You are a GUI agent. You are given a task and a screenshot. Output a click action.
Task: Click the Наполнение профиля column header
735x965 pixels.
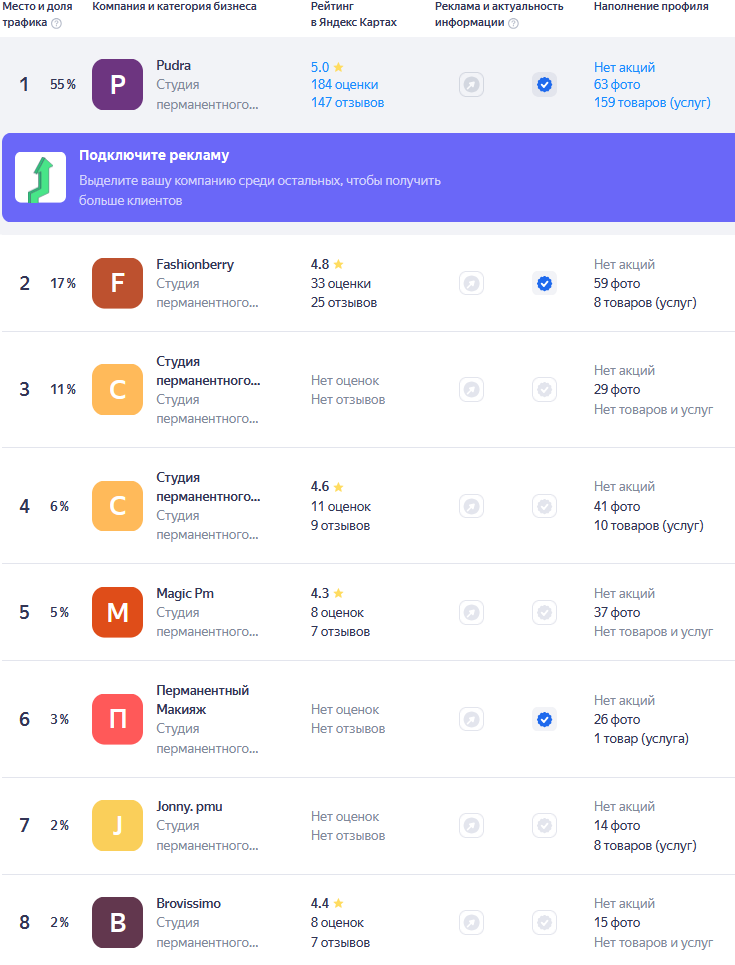(651, 6)
